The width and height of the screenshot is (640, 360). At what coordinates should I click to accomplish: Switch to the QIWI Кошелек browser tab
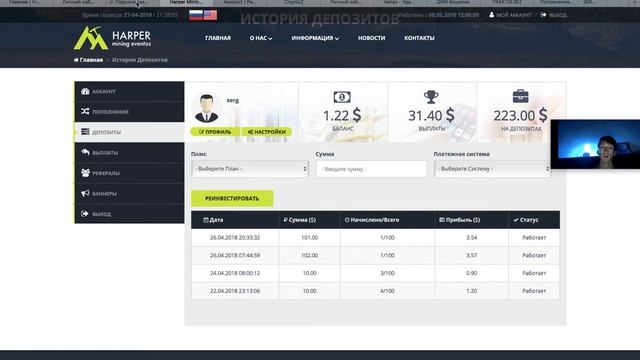[453, 2]
